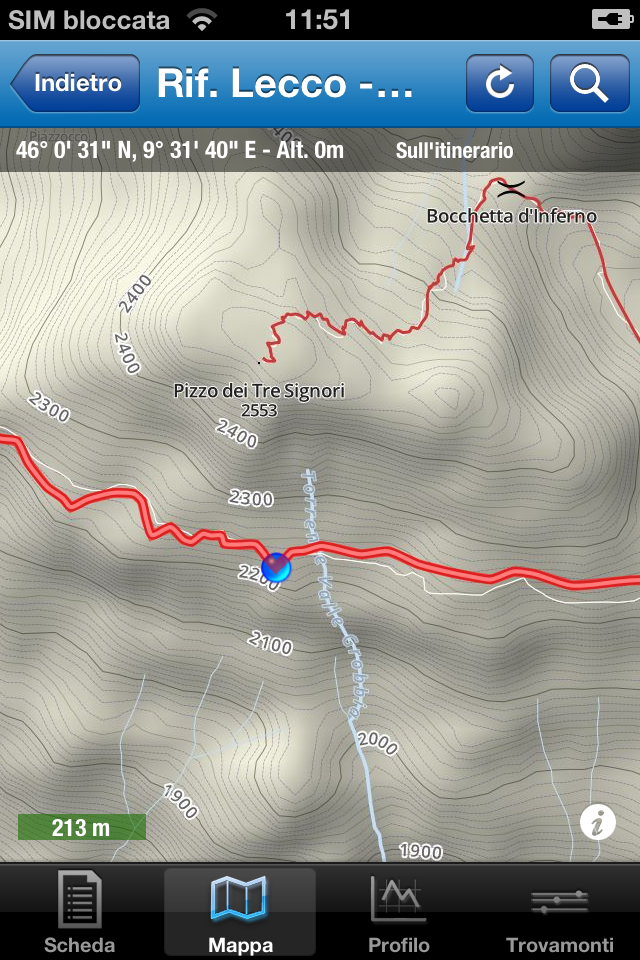The image size is (640, 960).
Task: Select the blue position marker
Action: point(276,567)
